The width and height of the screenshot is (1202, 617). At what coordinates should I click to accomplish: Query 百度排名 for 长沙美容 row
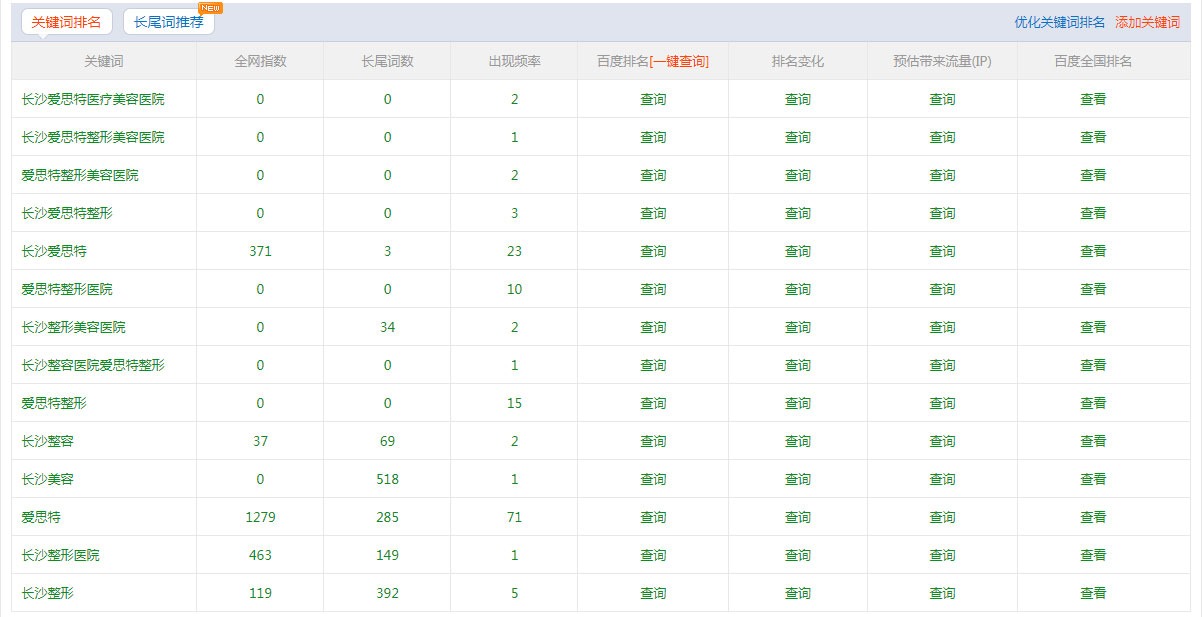pyautogui.click(x=653, y=479)
